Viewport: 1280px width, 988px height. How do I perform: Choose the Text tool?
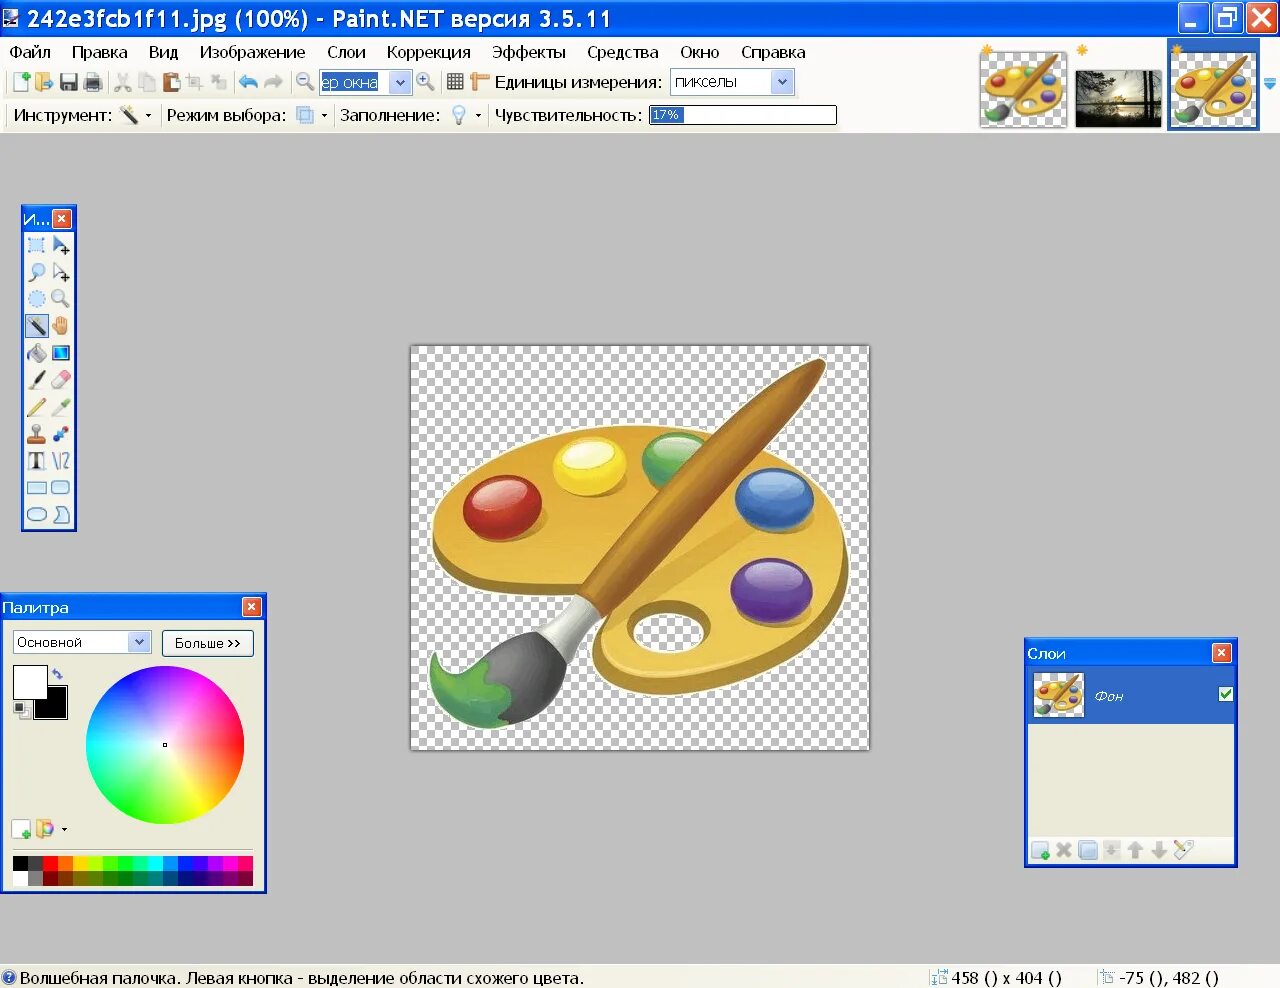pos(37,460)
